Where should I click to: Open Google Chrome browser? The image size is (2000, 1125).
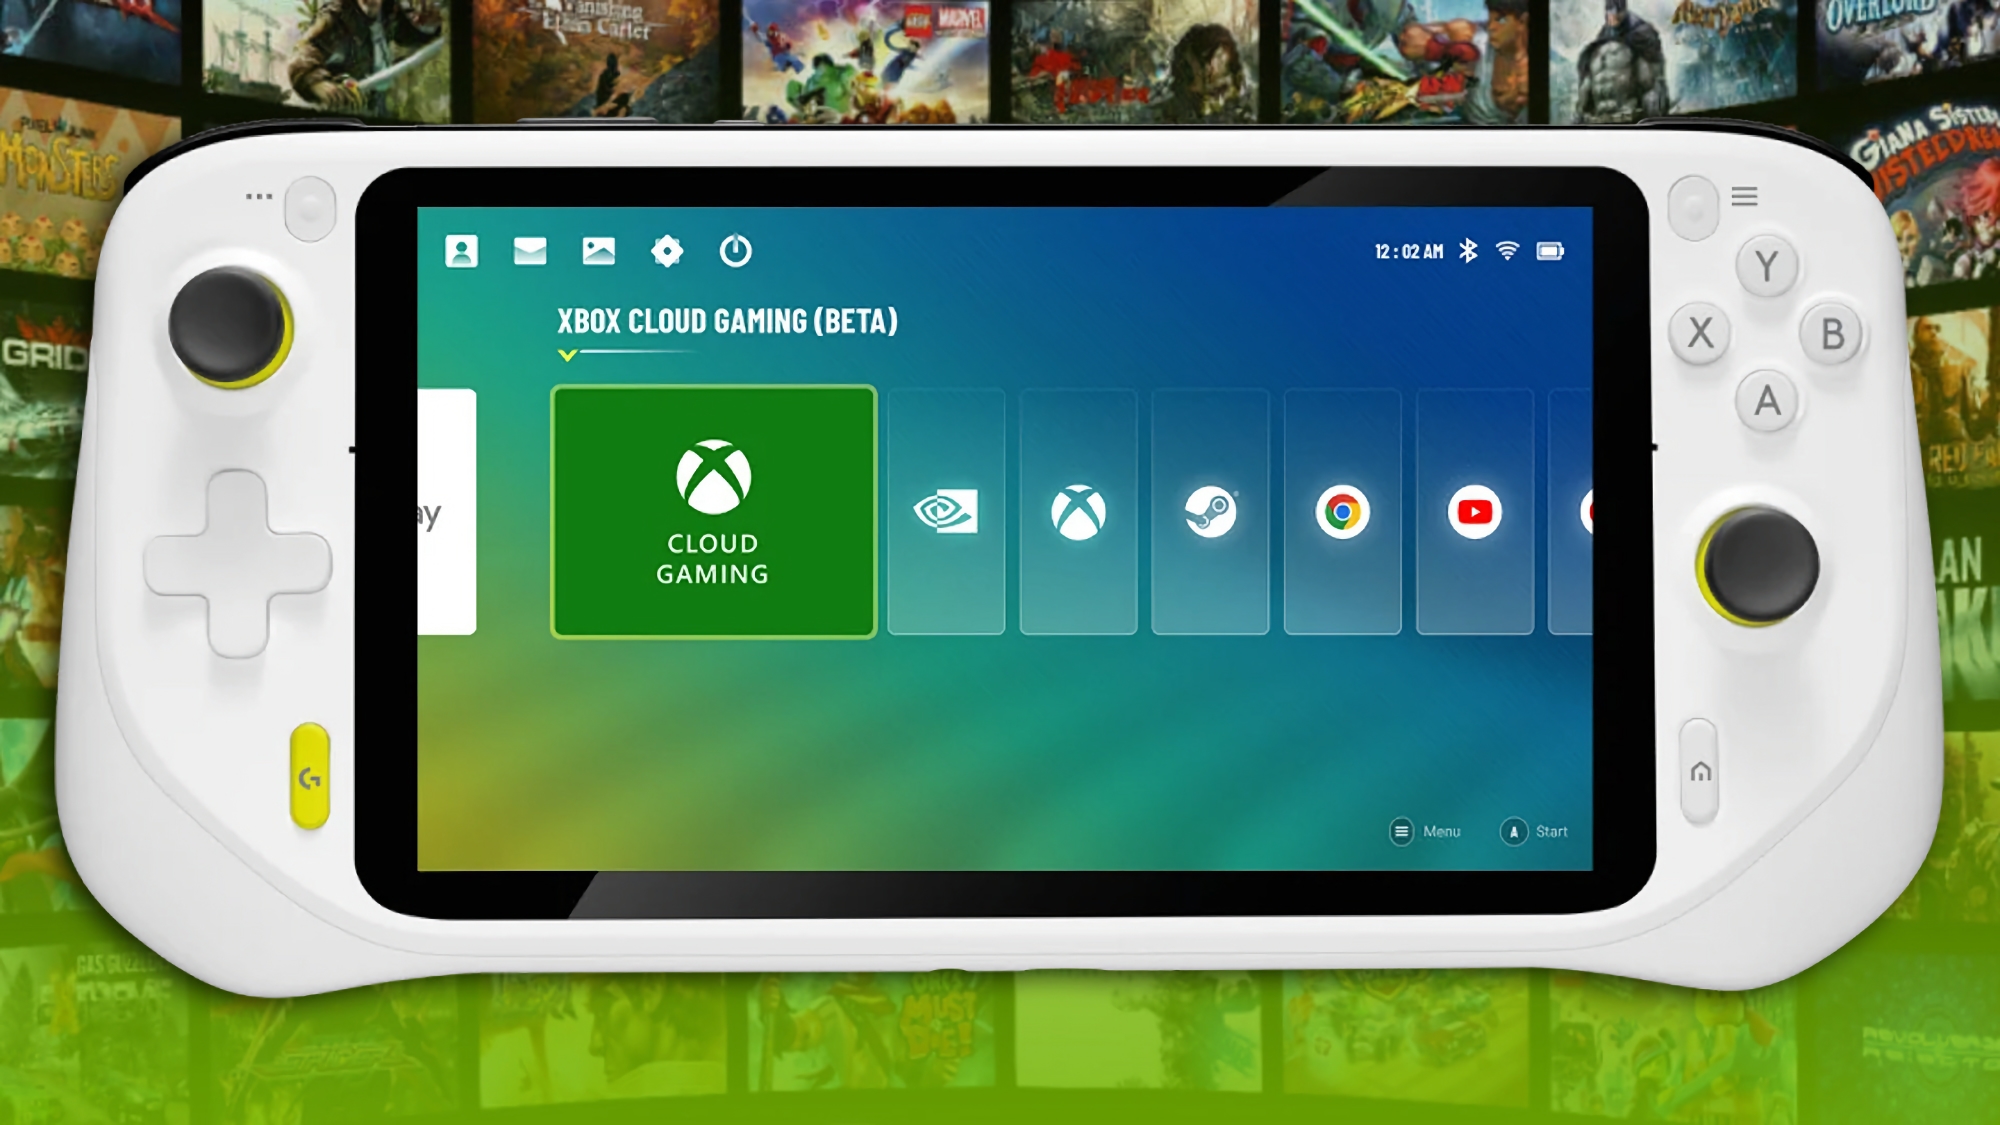tap(1342, 511)
